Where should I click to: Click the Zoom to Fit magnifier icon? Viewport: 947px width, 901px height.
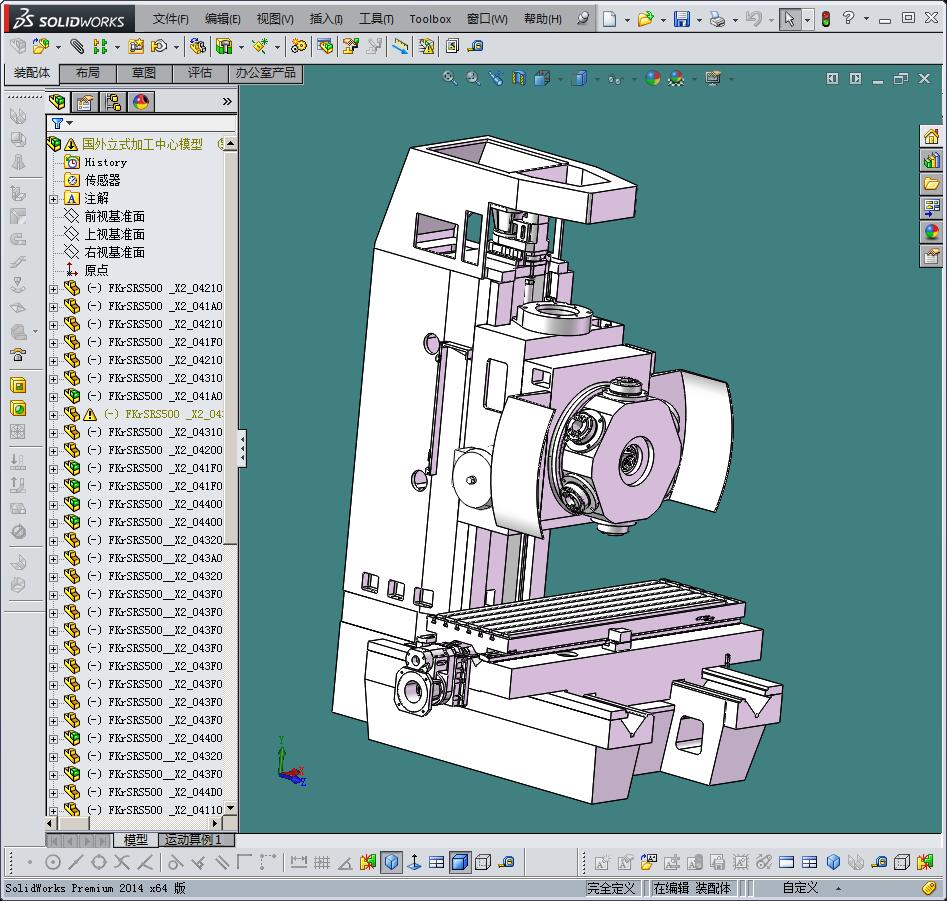(450, 78)
